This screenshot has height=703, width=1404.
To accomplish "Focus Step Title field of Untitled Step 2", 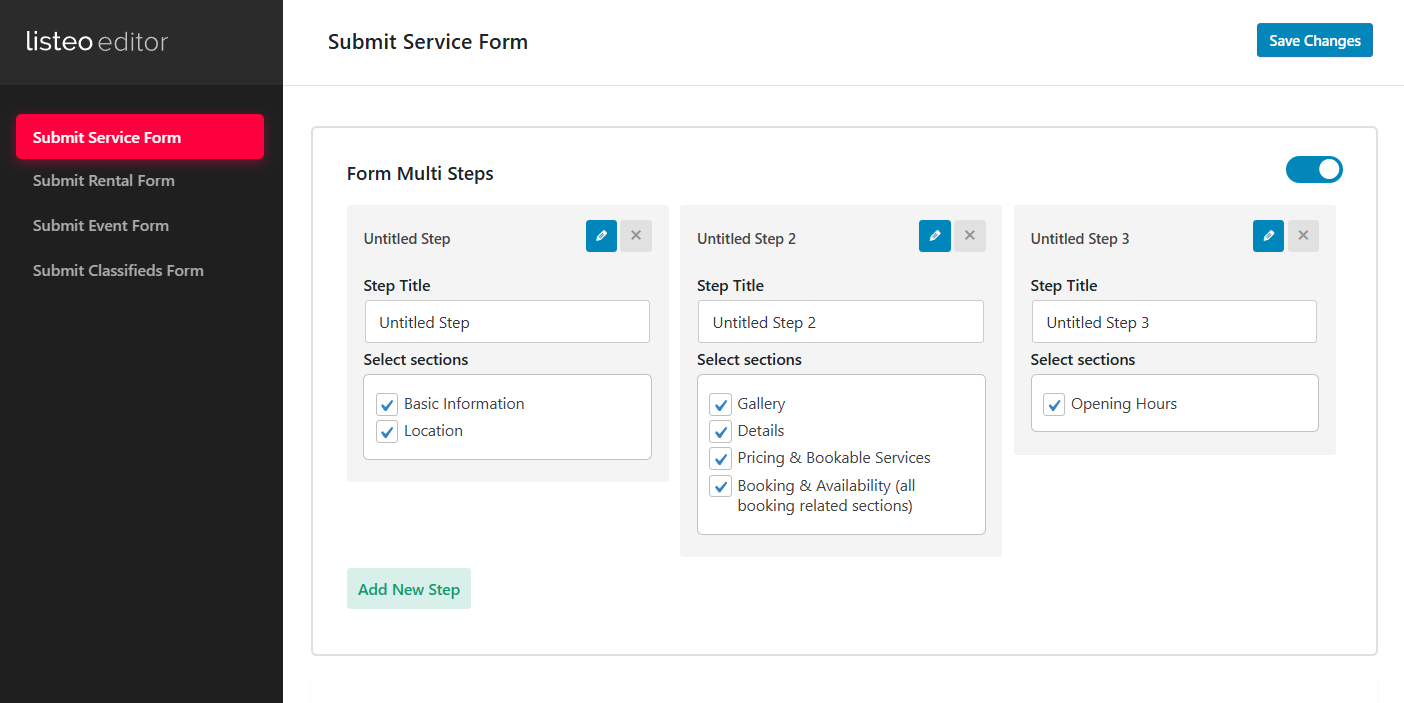I will click(840, 322).
